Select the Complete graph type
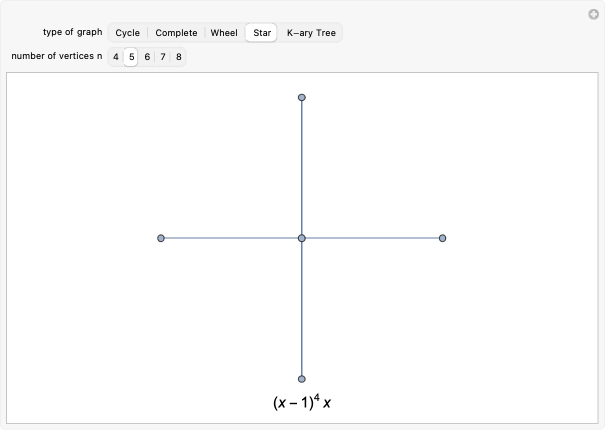 [x=176, y=33]
